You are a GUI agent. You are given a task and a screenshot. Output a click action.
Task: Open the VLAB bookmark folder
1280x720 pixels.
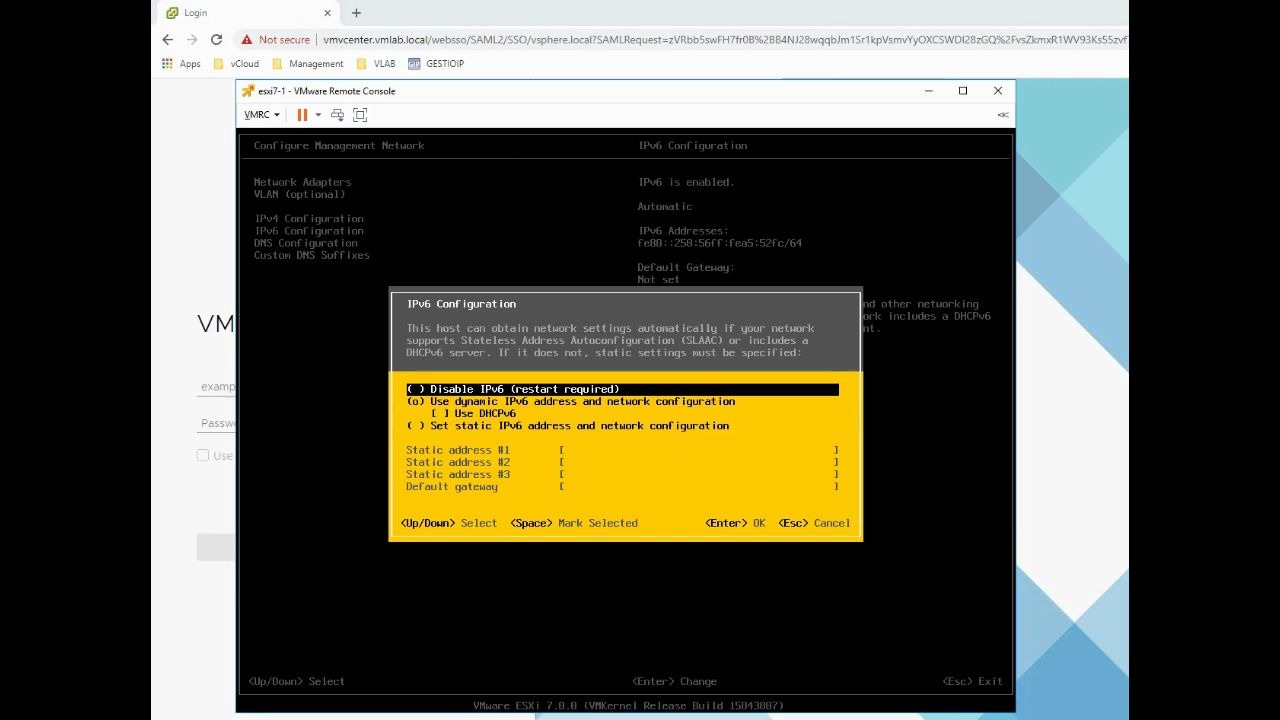click(376, 64)
